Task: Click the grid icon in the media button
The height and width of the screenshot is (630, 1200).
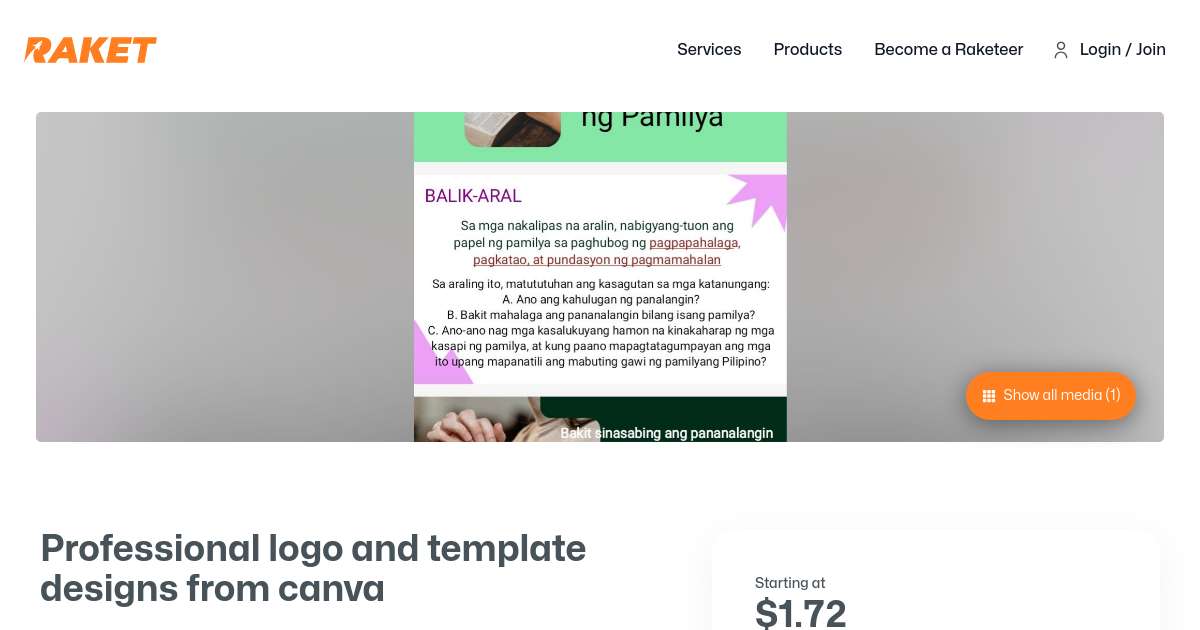Action: [989, 396]
